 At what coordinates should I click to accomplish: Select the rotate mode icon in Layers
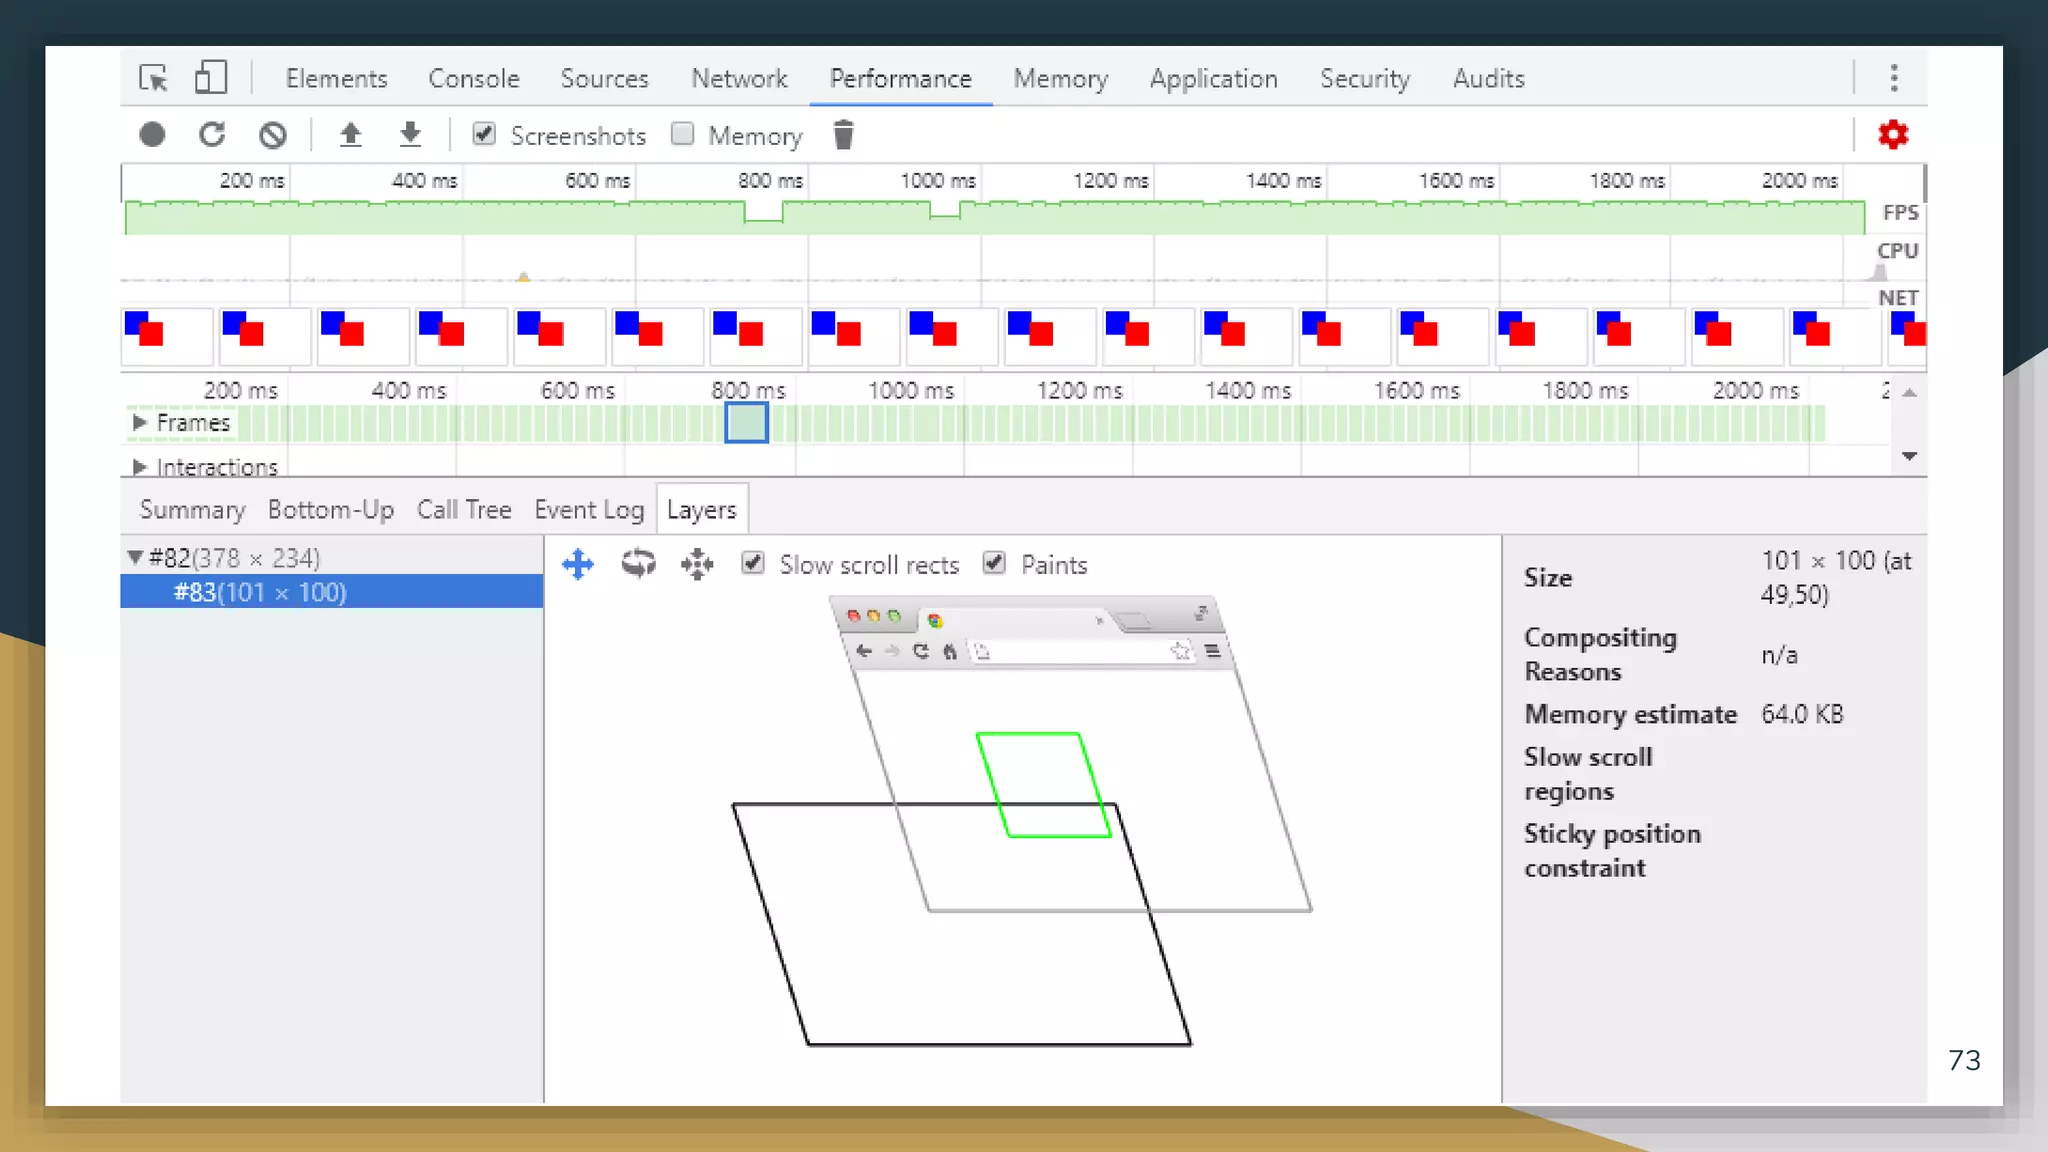click(x=638, y=564)
